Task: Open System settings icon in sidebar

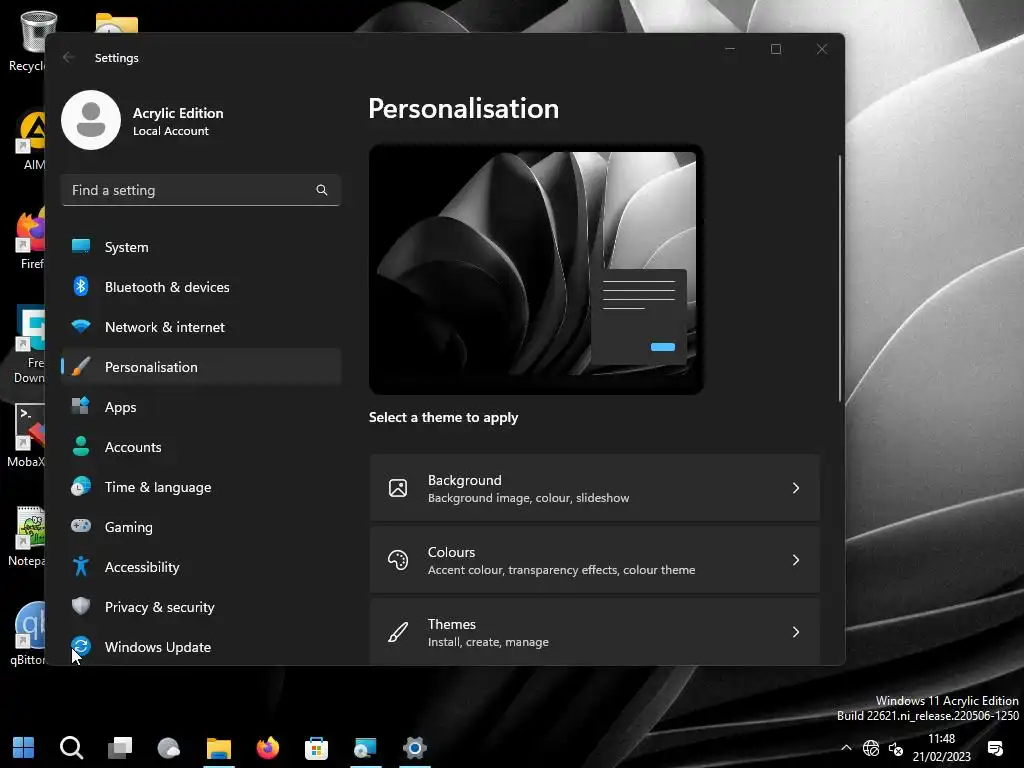Action: click(x=81, y=246)
